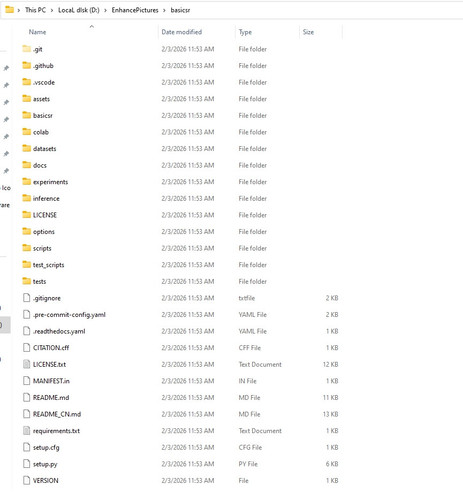This screenshot has height=500, width=463.
Task: Select the experiments folder icon
Action: (27, 182)
